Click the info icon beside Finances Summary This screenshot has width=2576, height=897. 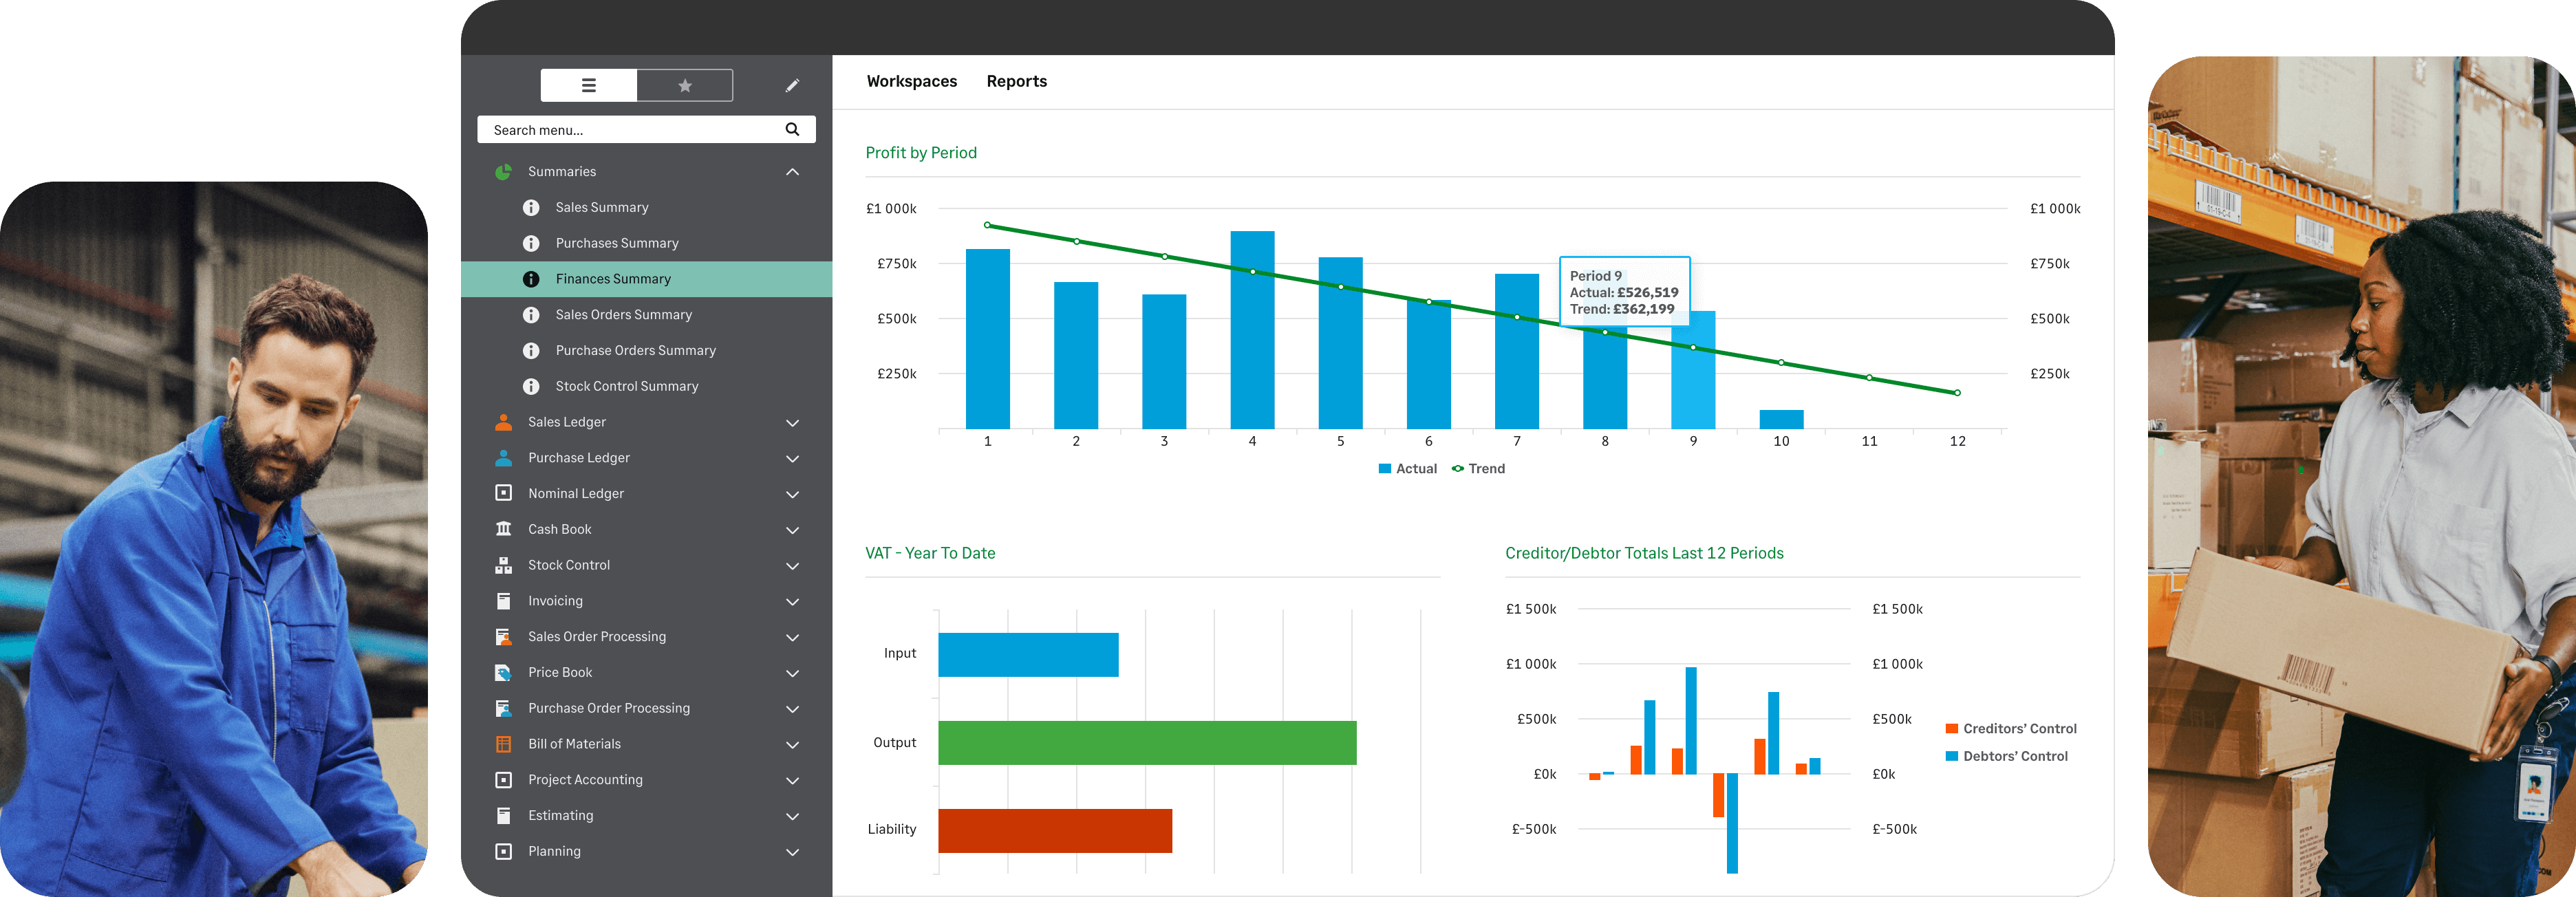click(531, 279)
